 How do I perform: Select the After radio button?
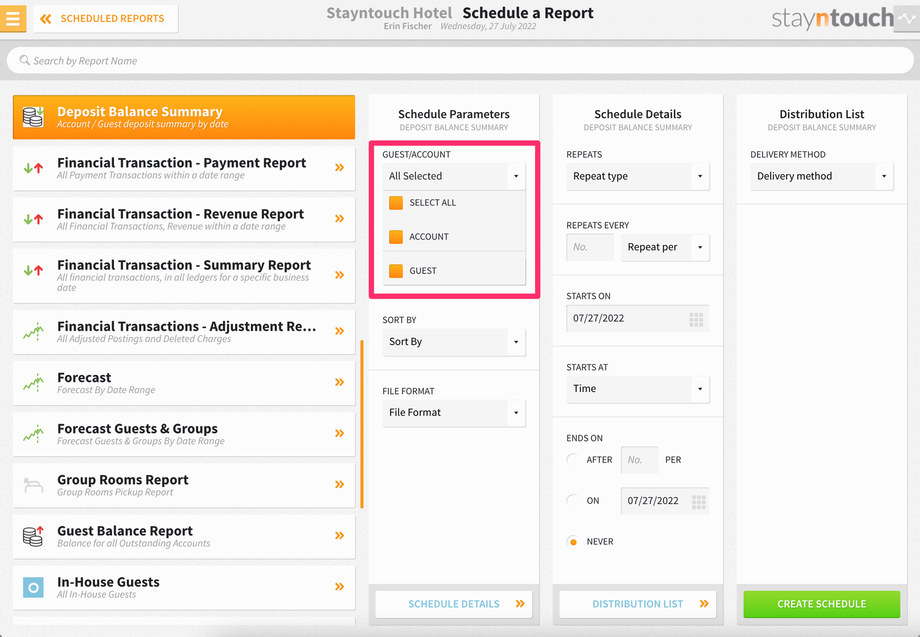(573, 460)
